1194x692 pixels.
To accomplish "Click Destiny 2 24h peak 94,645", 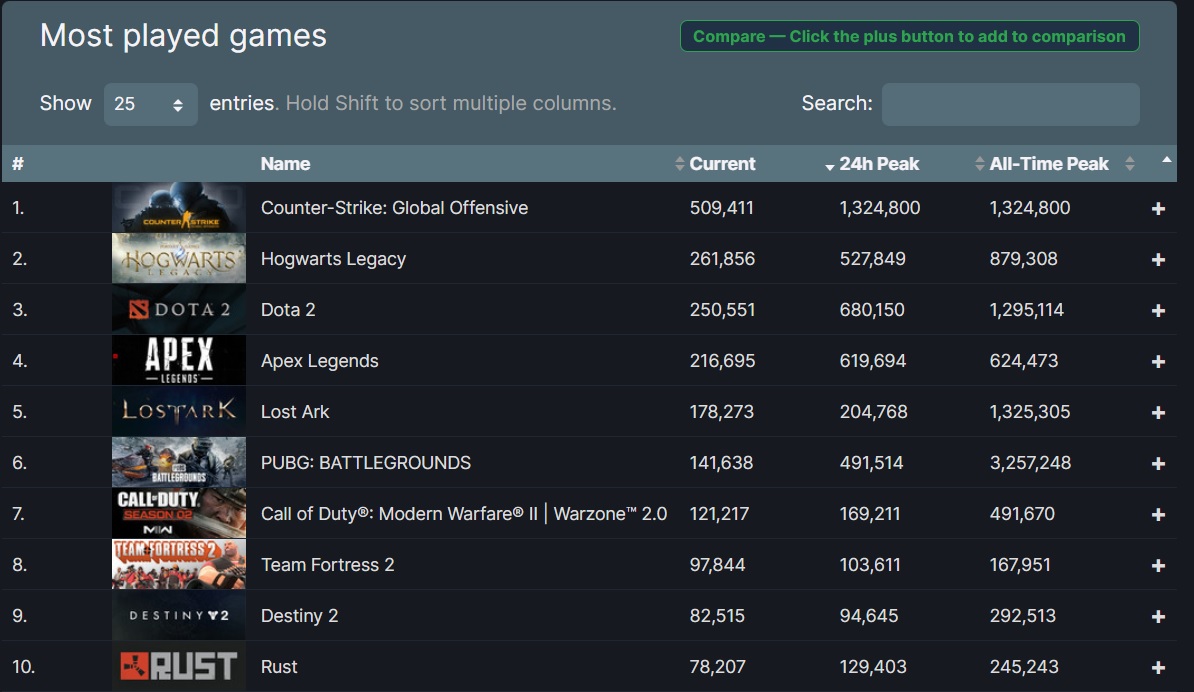I will (869, 616).
